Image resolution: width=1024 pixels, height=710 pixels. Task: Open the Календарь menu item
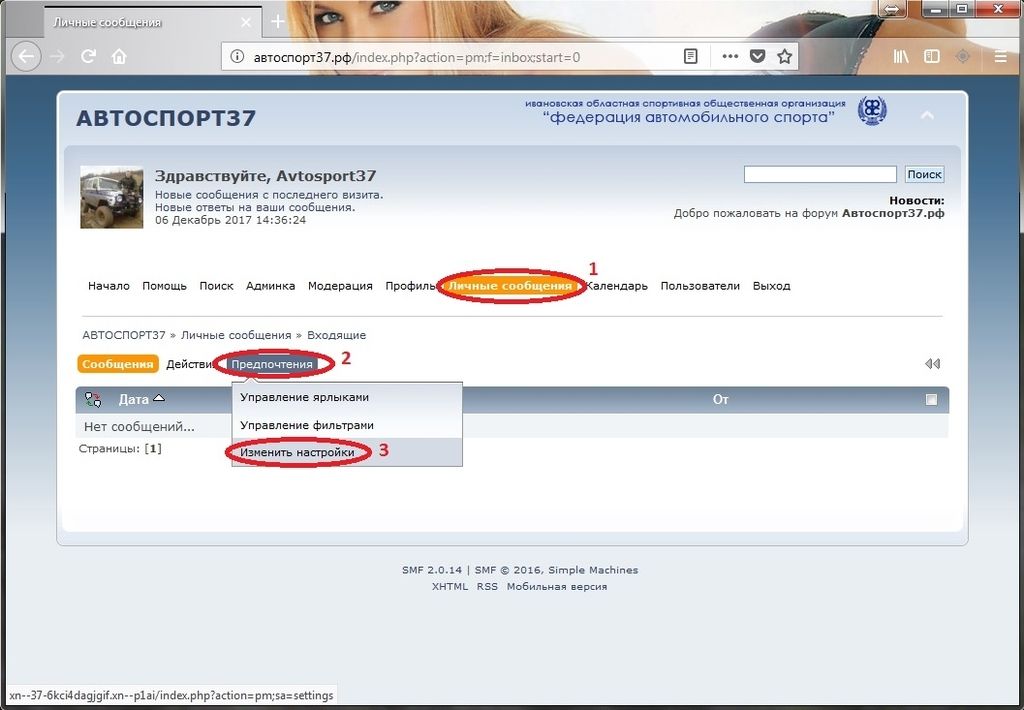[x=616, y=286]
